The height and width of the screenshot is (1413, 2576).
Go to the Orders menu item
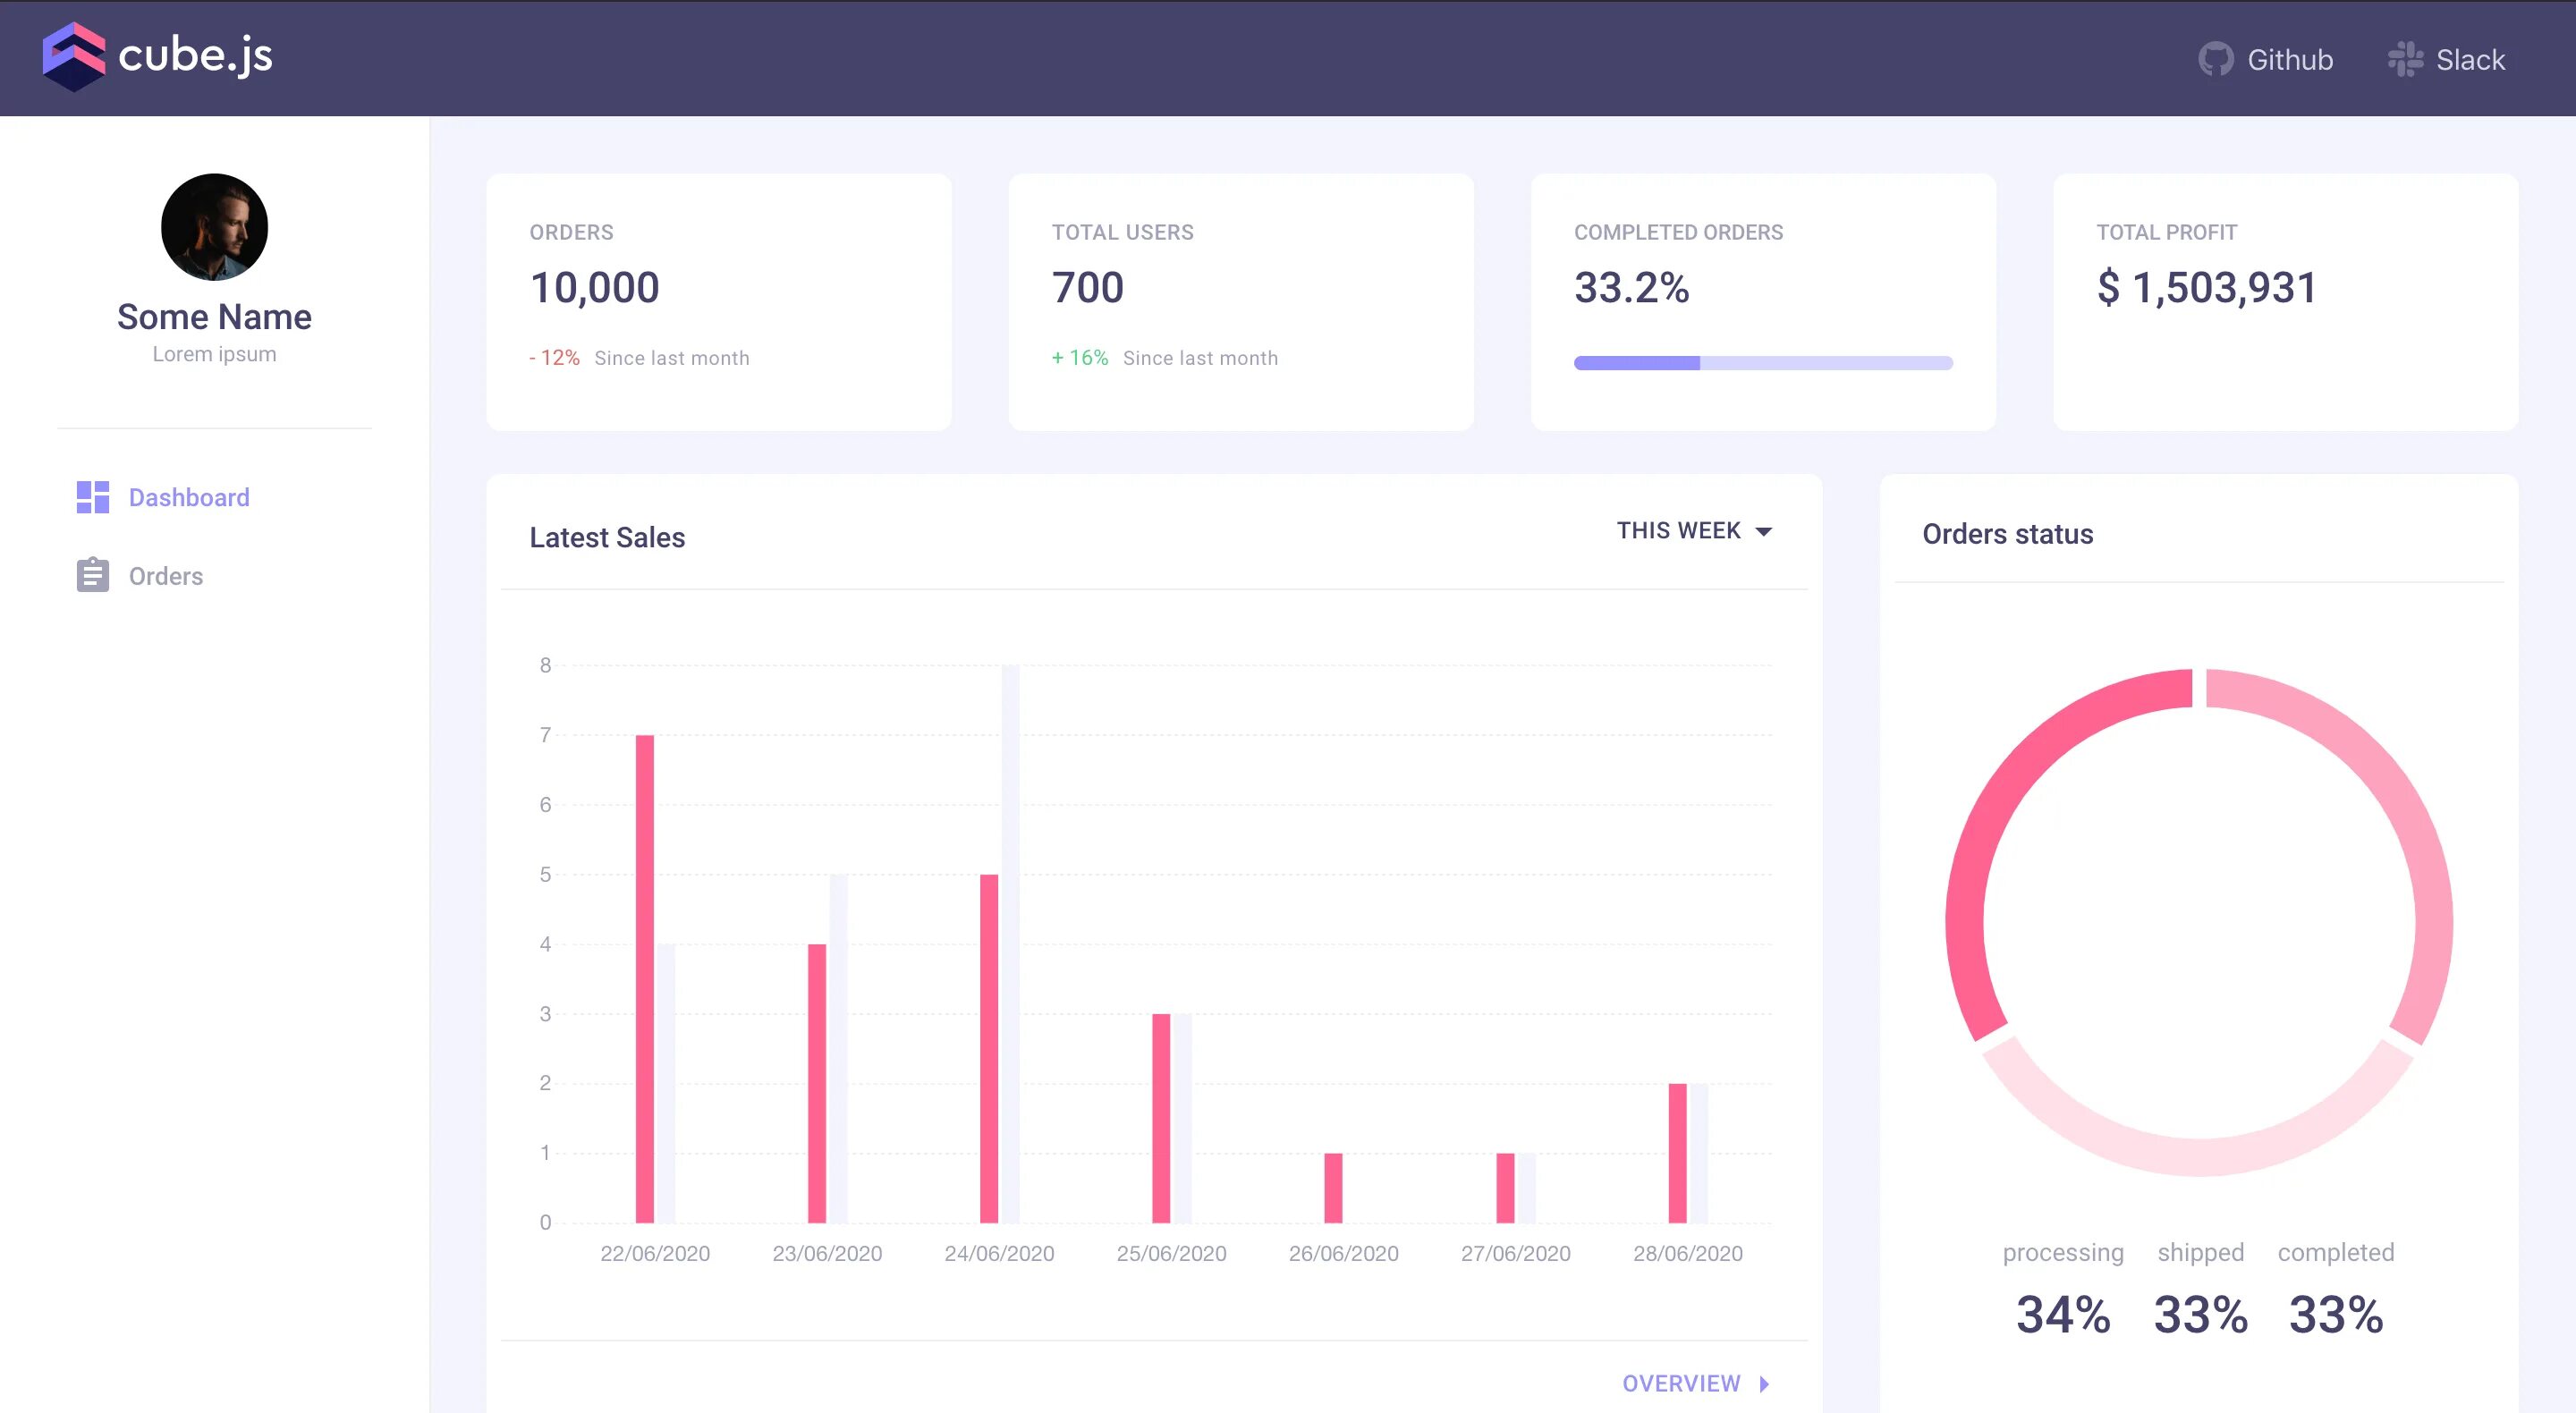(166, 576)
